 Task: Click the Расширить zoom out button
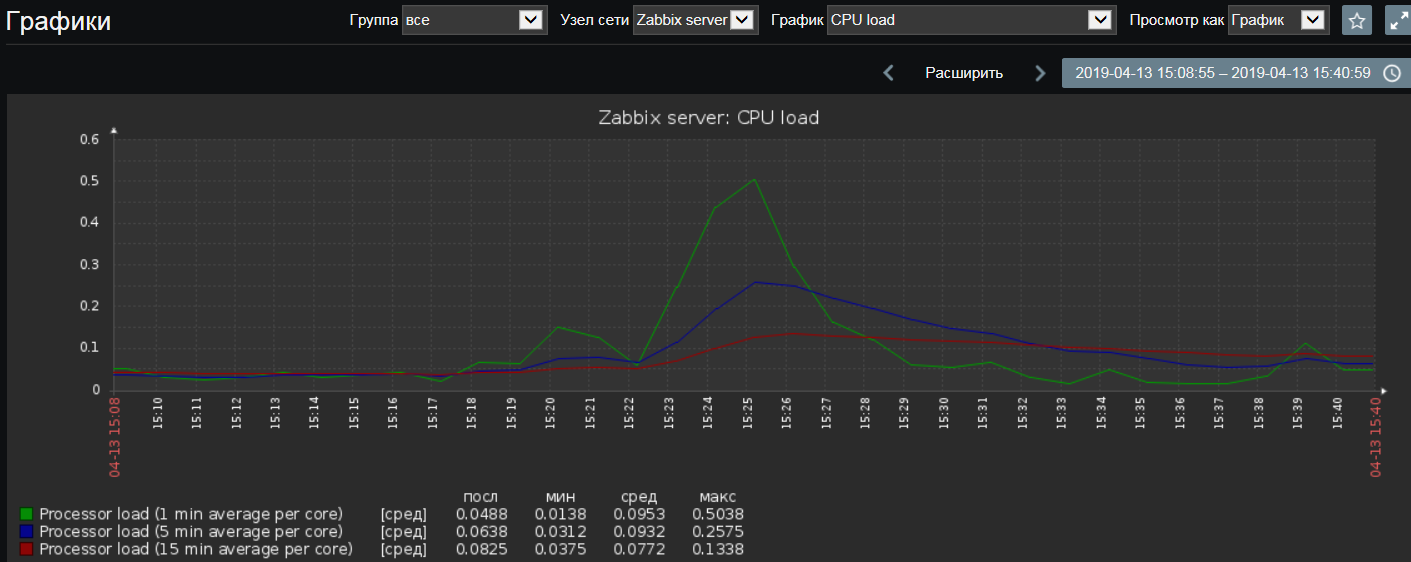tap(964, 73)
